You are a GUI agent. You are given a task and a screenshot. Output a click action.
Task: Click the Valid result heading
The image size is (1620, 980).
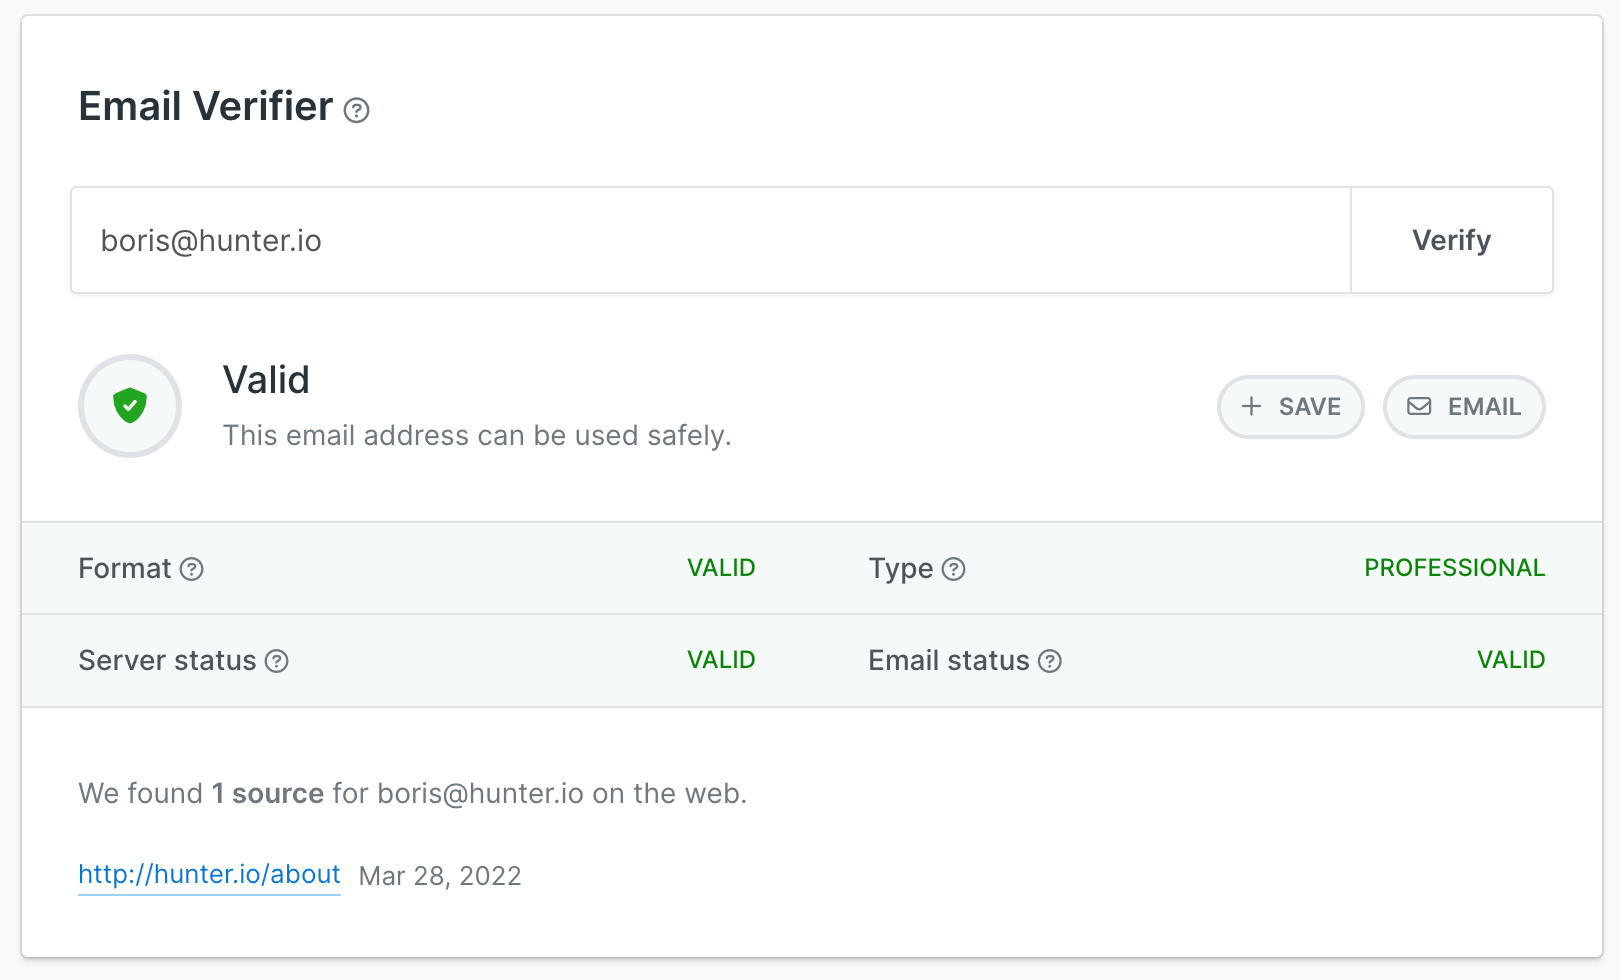pos(266,380)
